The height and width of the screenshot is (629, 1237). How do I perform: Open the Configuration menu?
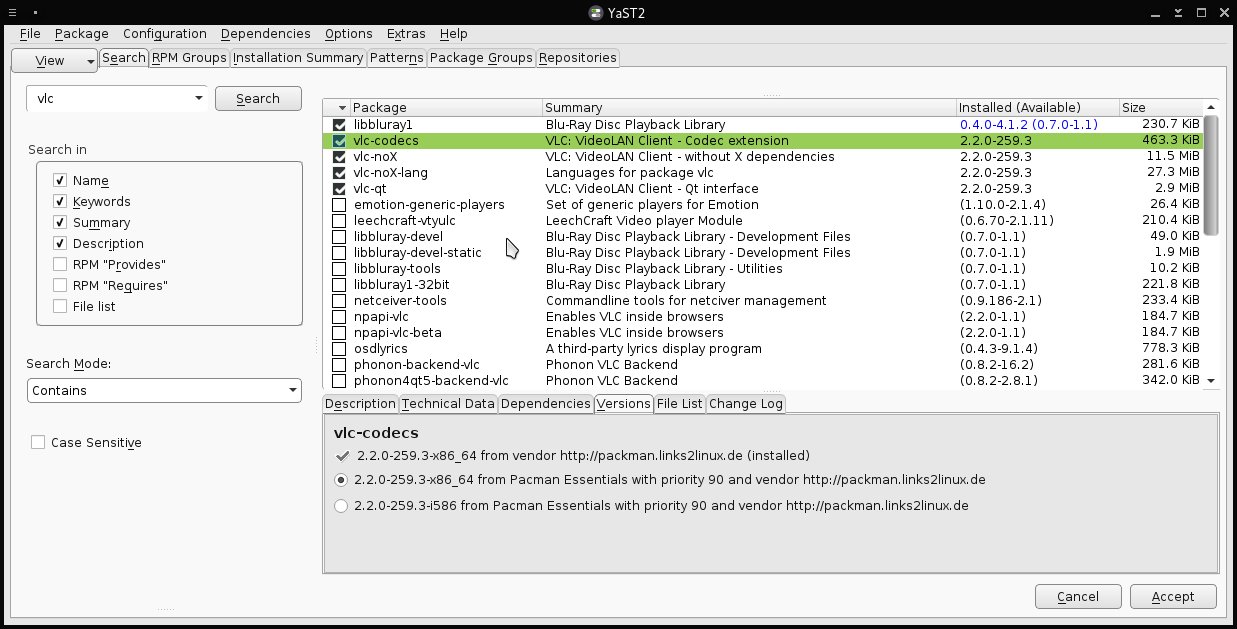165,33
